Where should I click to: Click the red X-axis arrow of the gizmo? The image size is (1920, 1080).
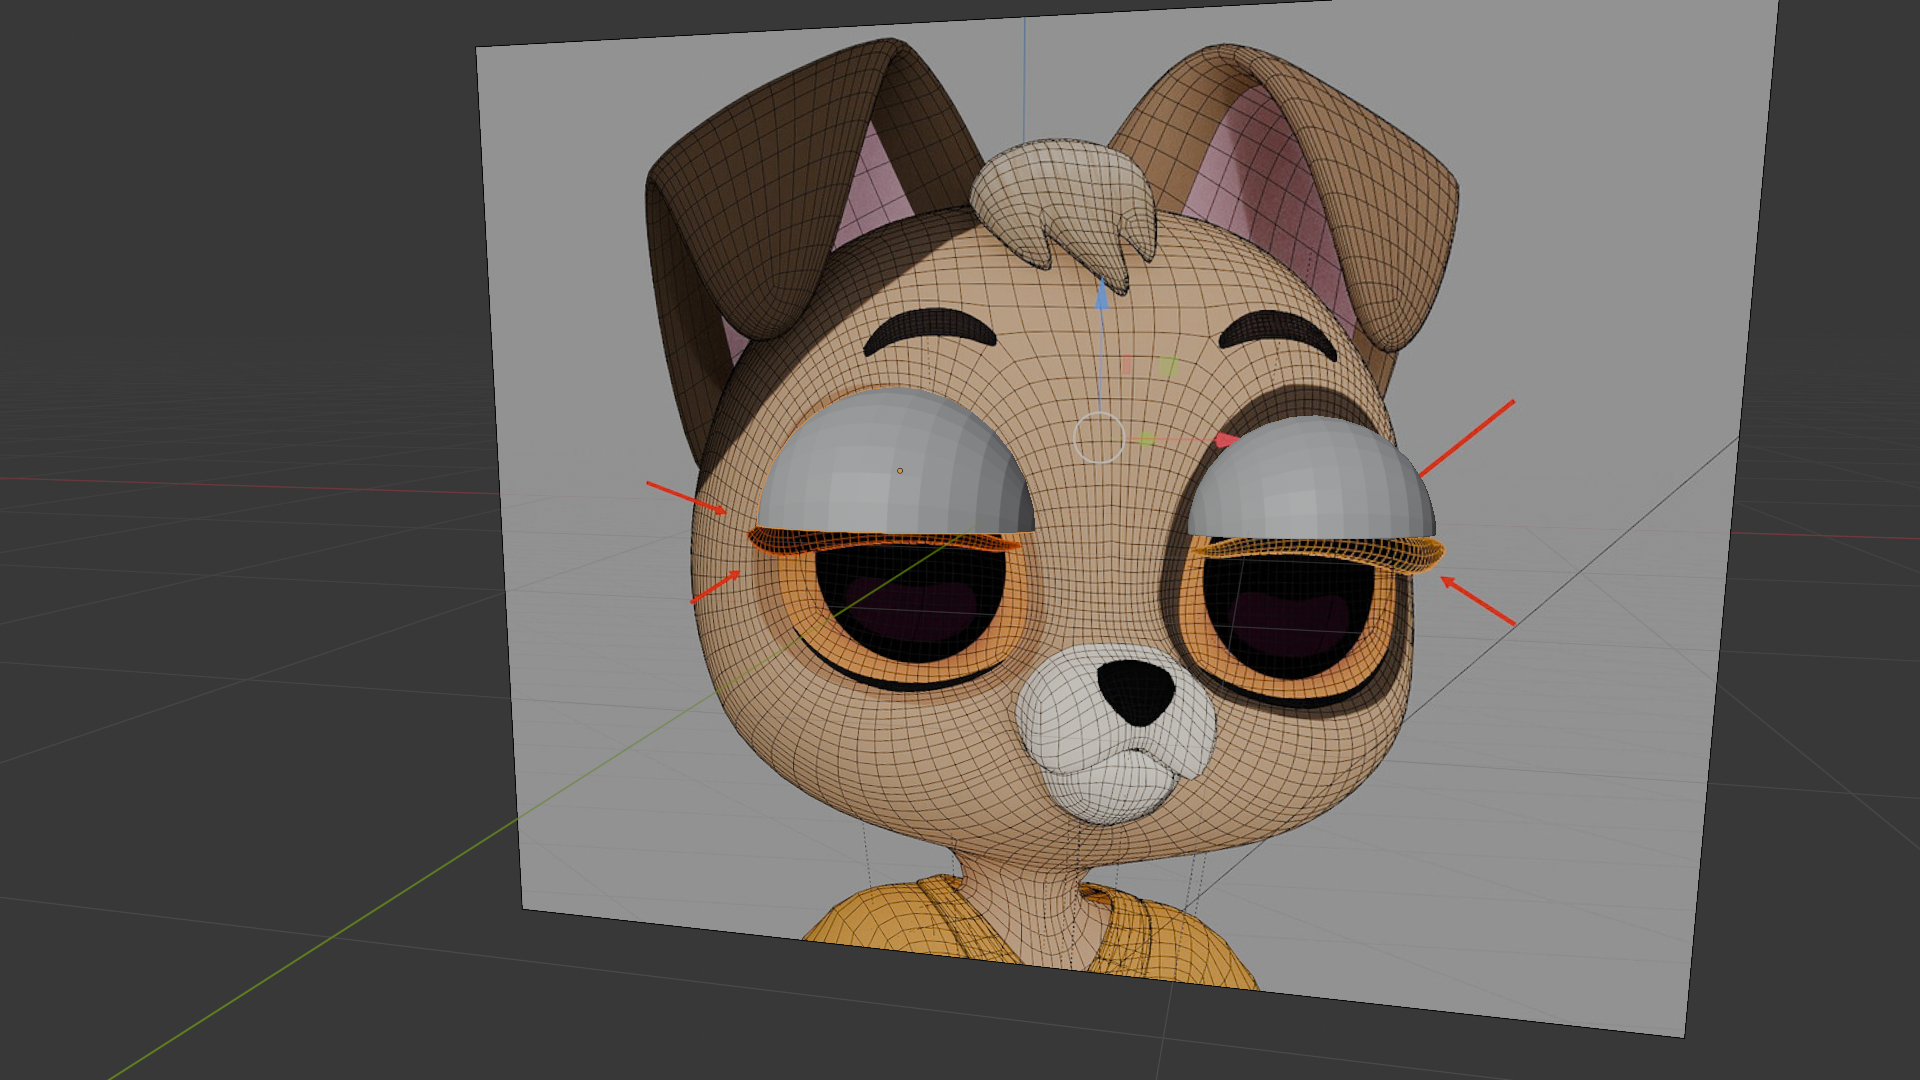coord(1225,440)
